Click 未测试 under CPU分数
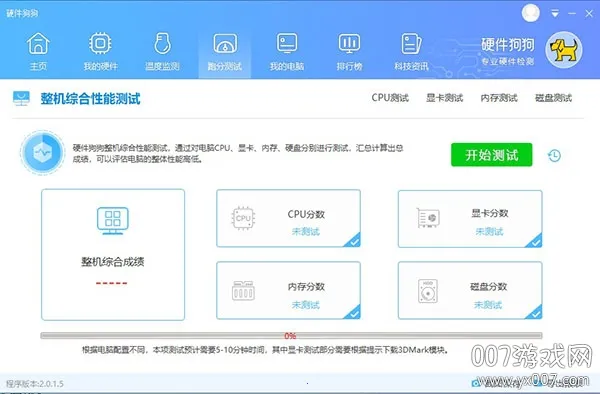This screenshot has height=394, width=600. tap(305, 231)
